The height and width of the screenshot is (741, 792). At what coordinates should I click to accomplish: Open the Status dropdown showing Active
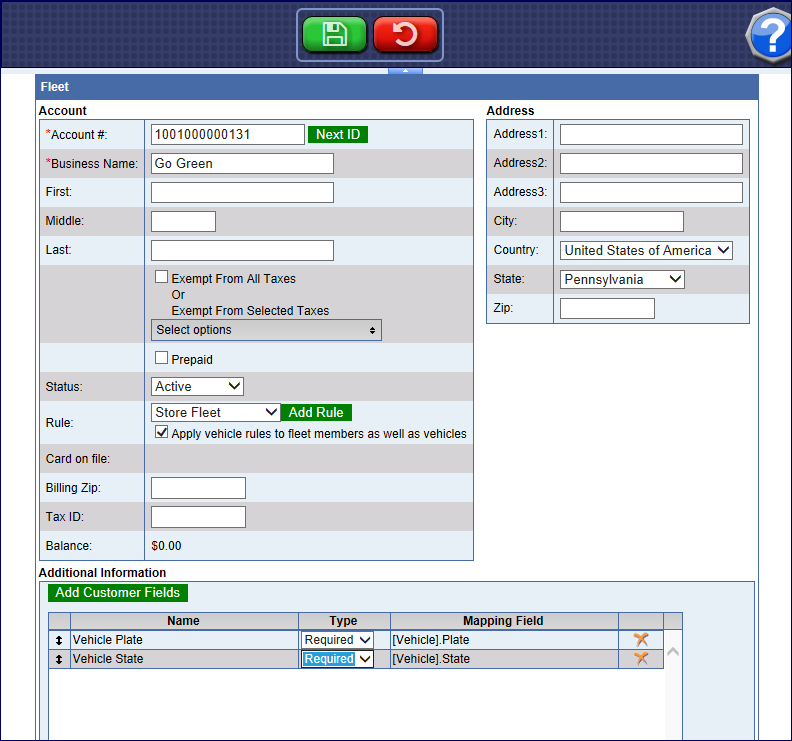coord(197,386)
